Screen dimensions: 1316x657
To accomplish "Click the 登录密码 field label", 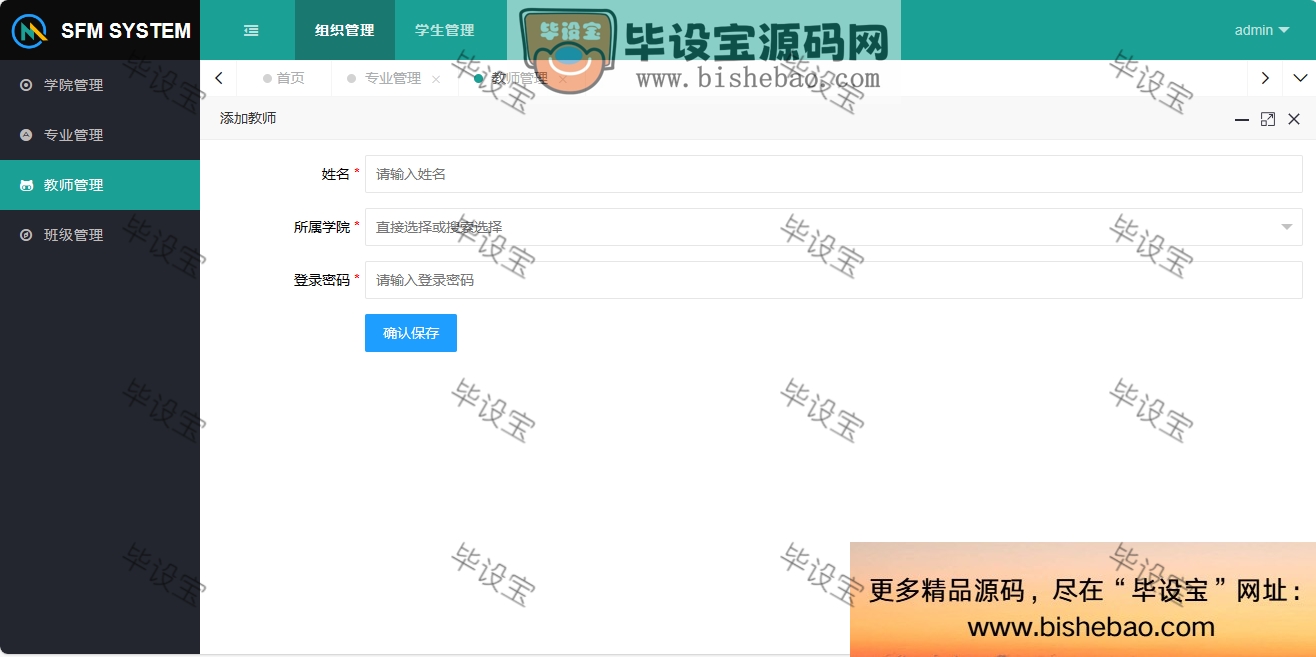I will pos(322,280).
